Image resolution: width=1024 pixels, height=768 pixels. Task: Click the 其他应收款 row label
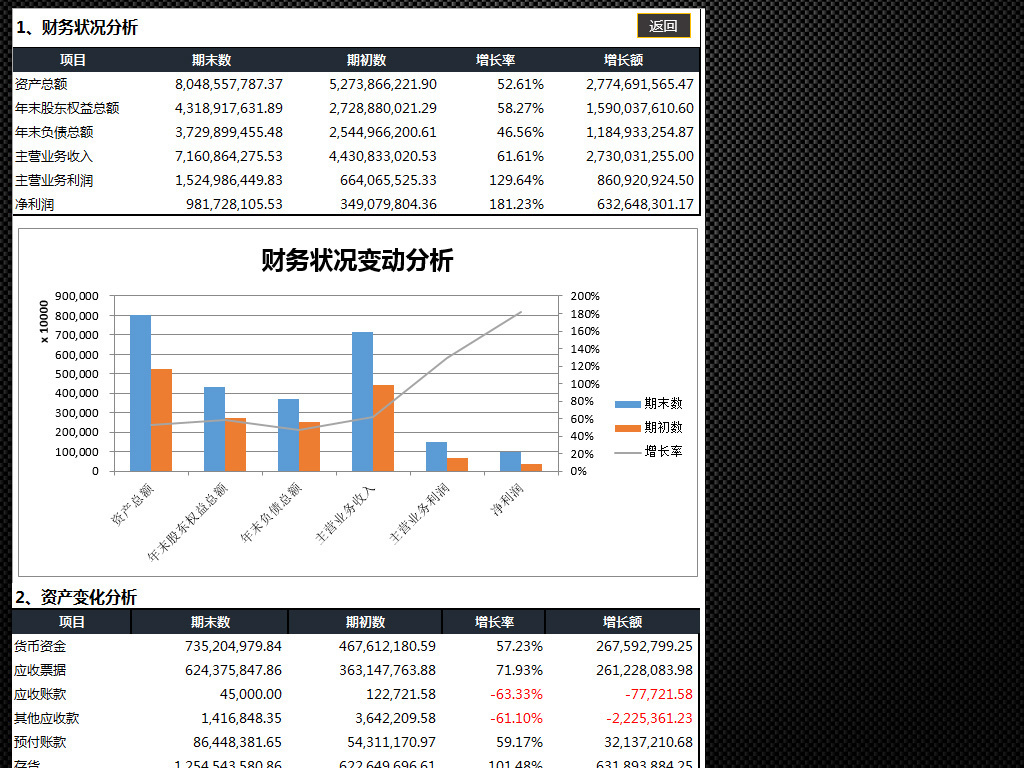pyautogui.click(x=47, y=718)
